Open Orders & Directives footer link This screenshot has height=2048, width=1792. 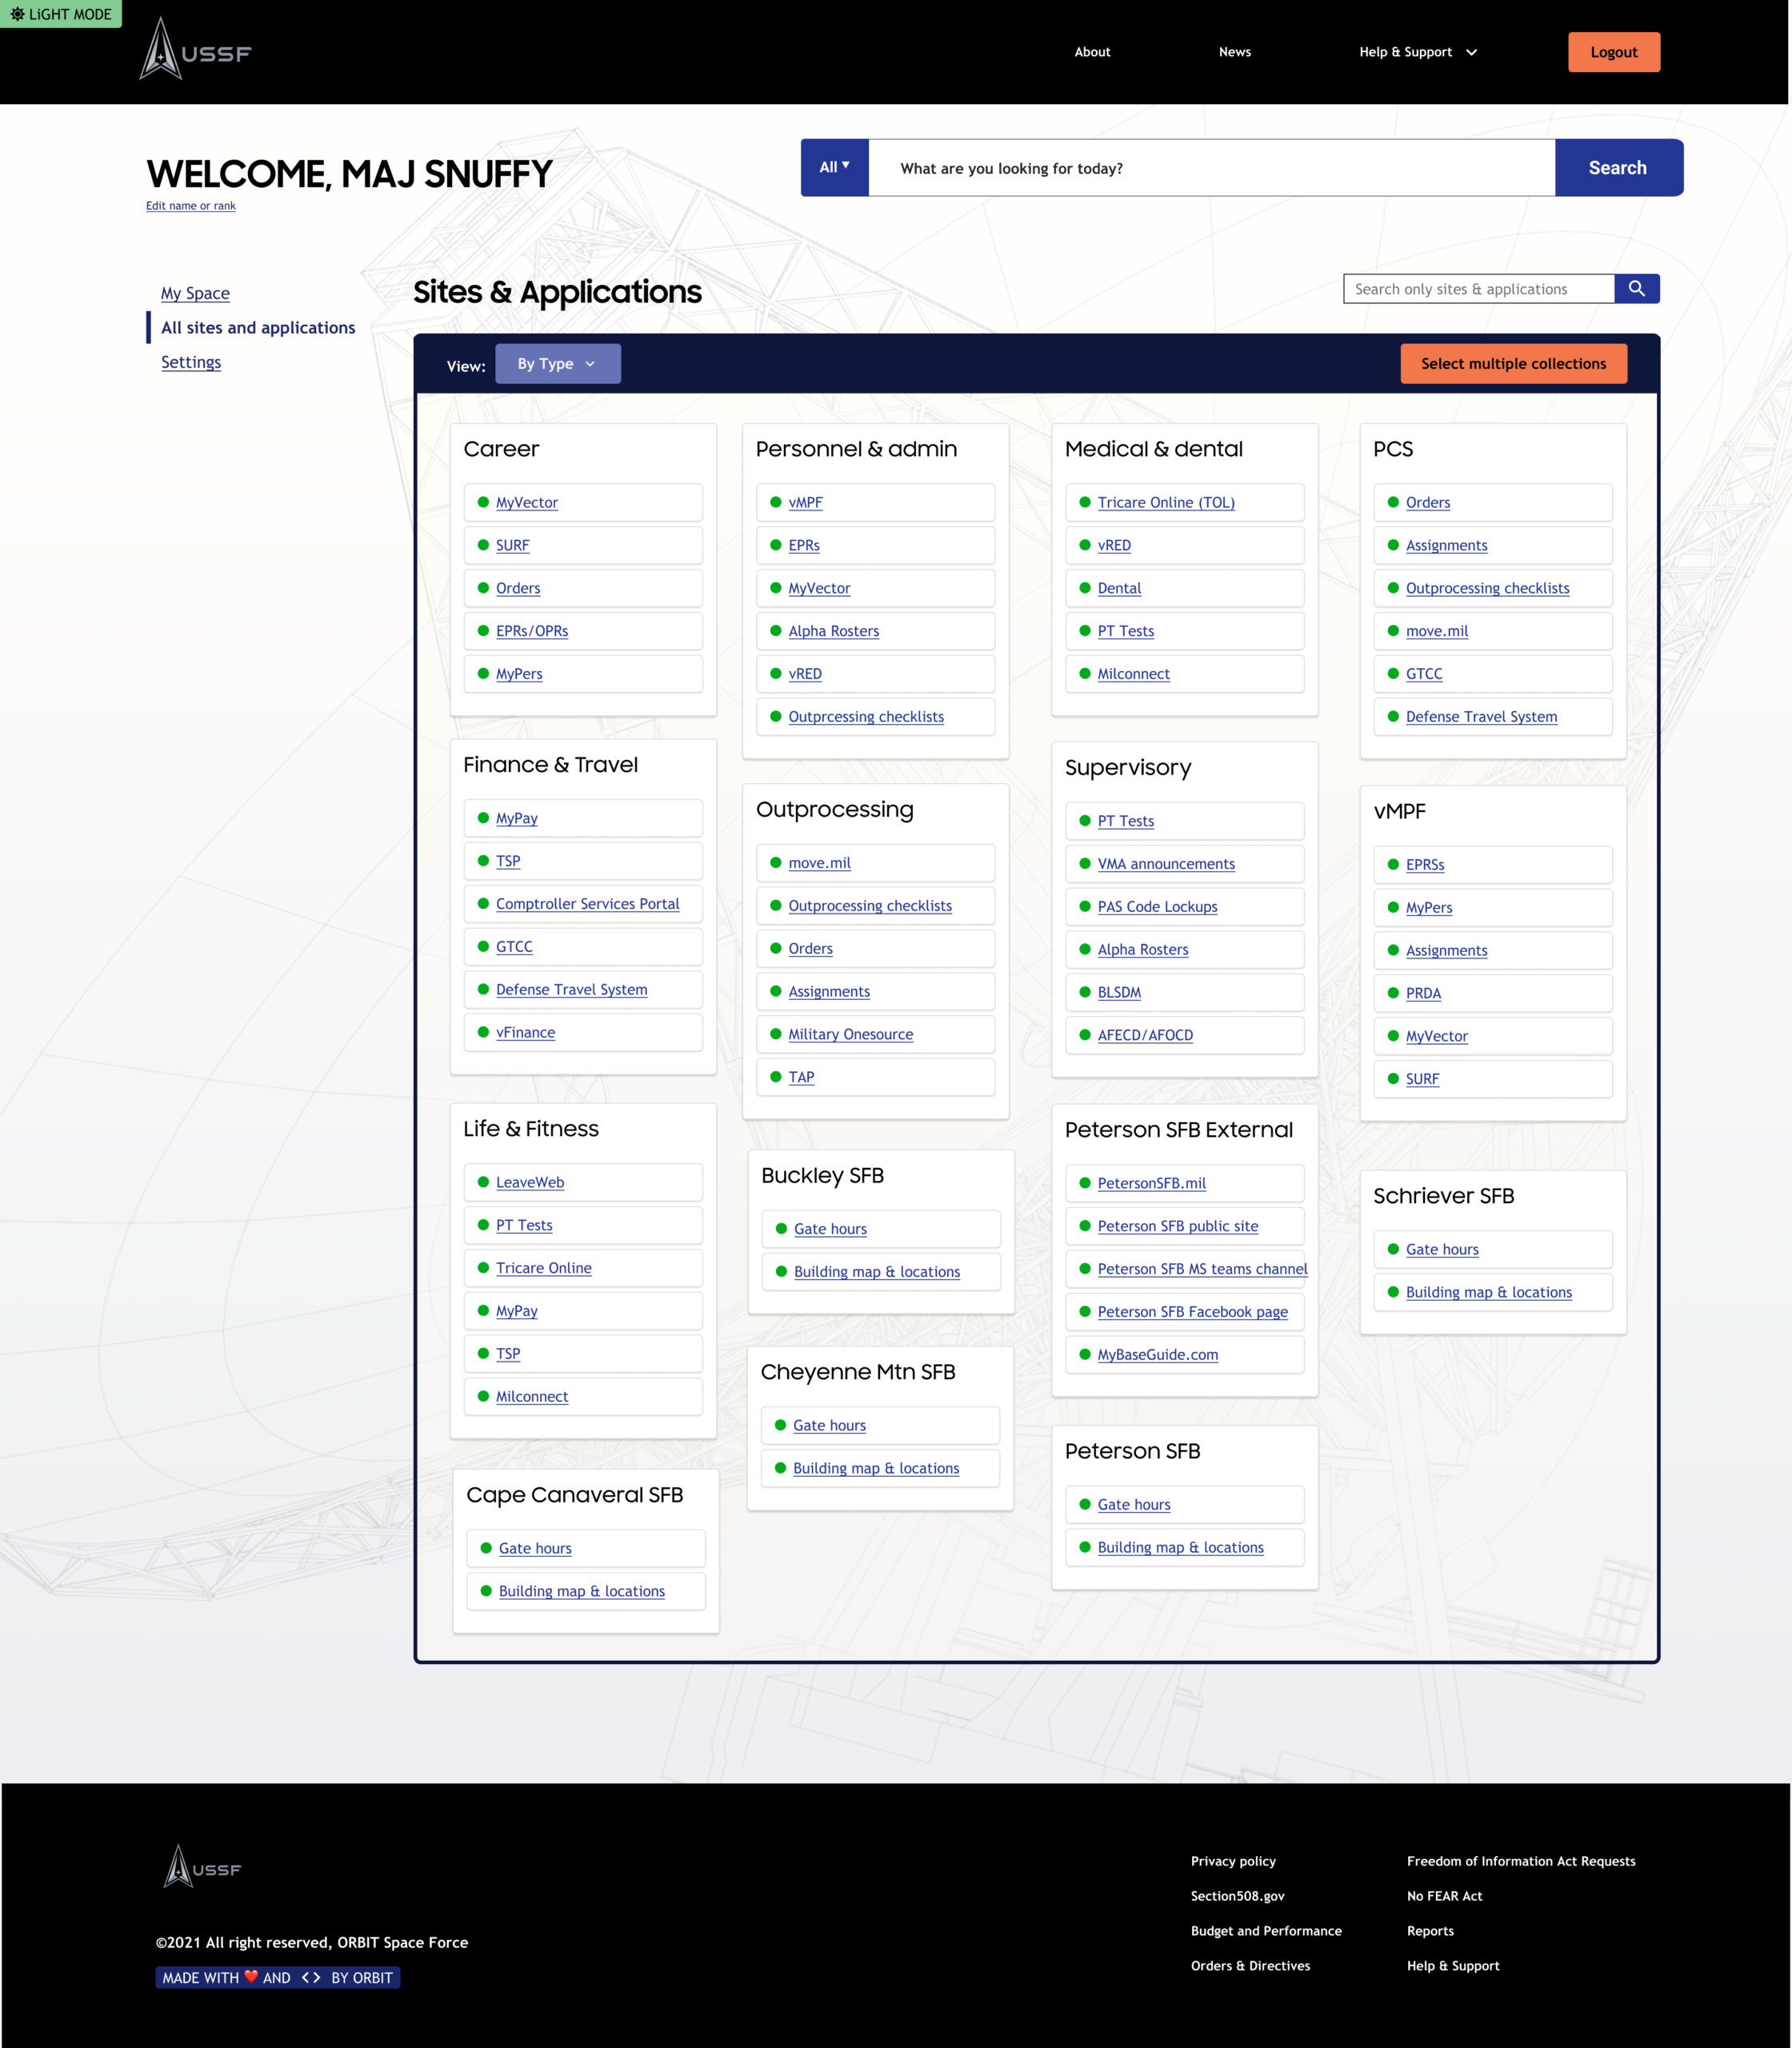[x=1249, y=1966]
